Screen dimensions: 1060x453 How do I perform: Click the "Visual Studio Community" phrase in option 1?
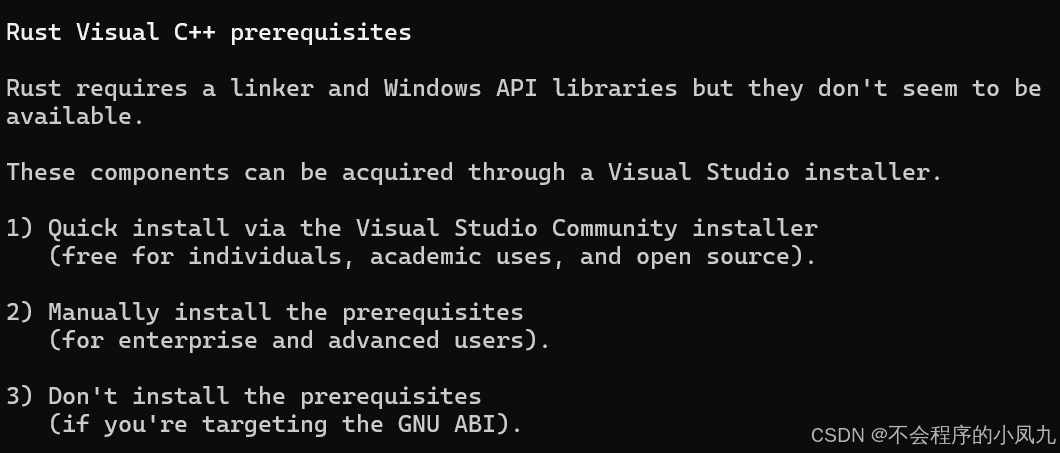(x=516, y=229)
